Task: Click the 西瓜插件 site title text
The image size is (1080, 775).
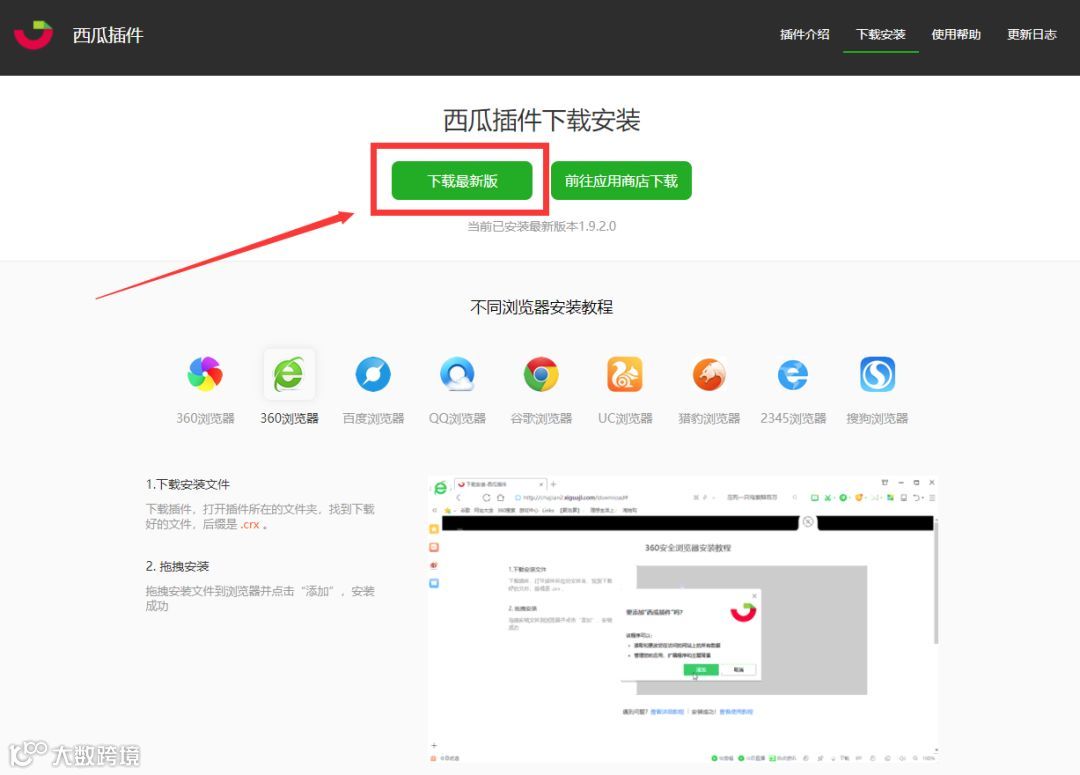Action: [108, 35]
